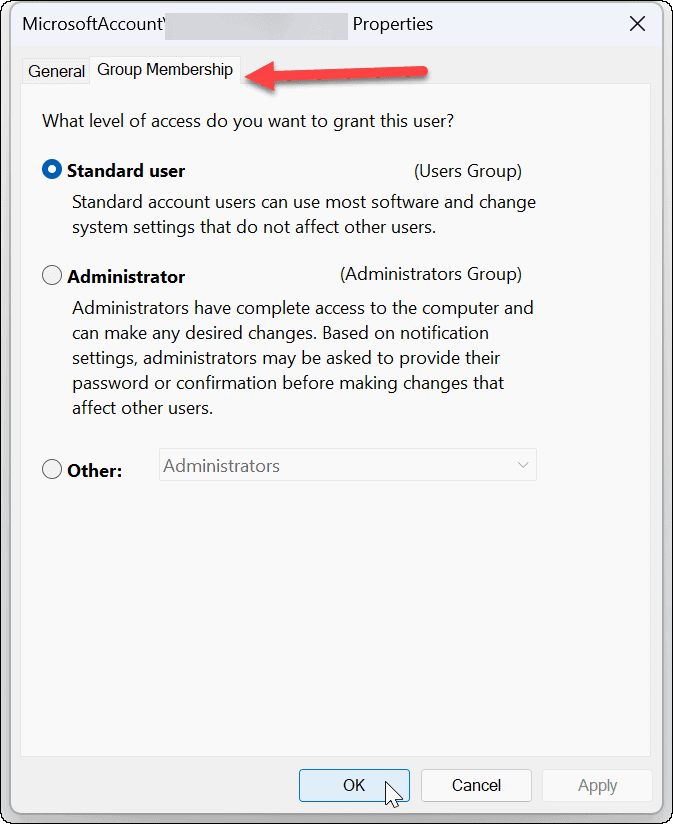Screen dimensions: 673x829
Task: Choose the Administrator access level
Action: coord(51,275)
